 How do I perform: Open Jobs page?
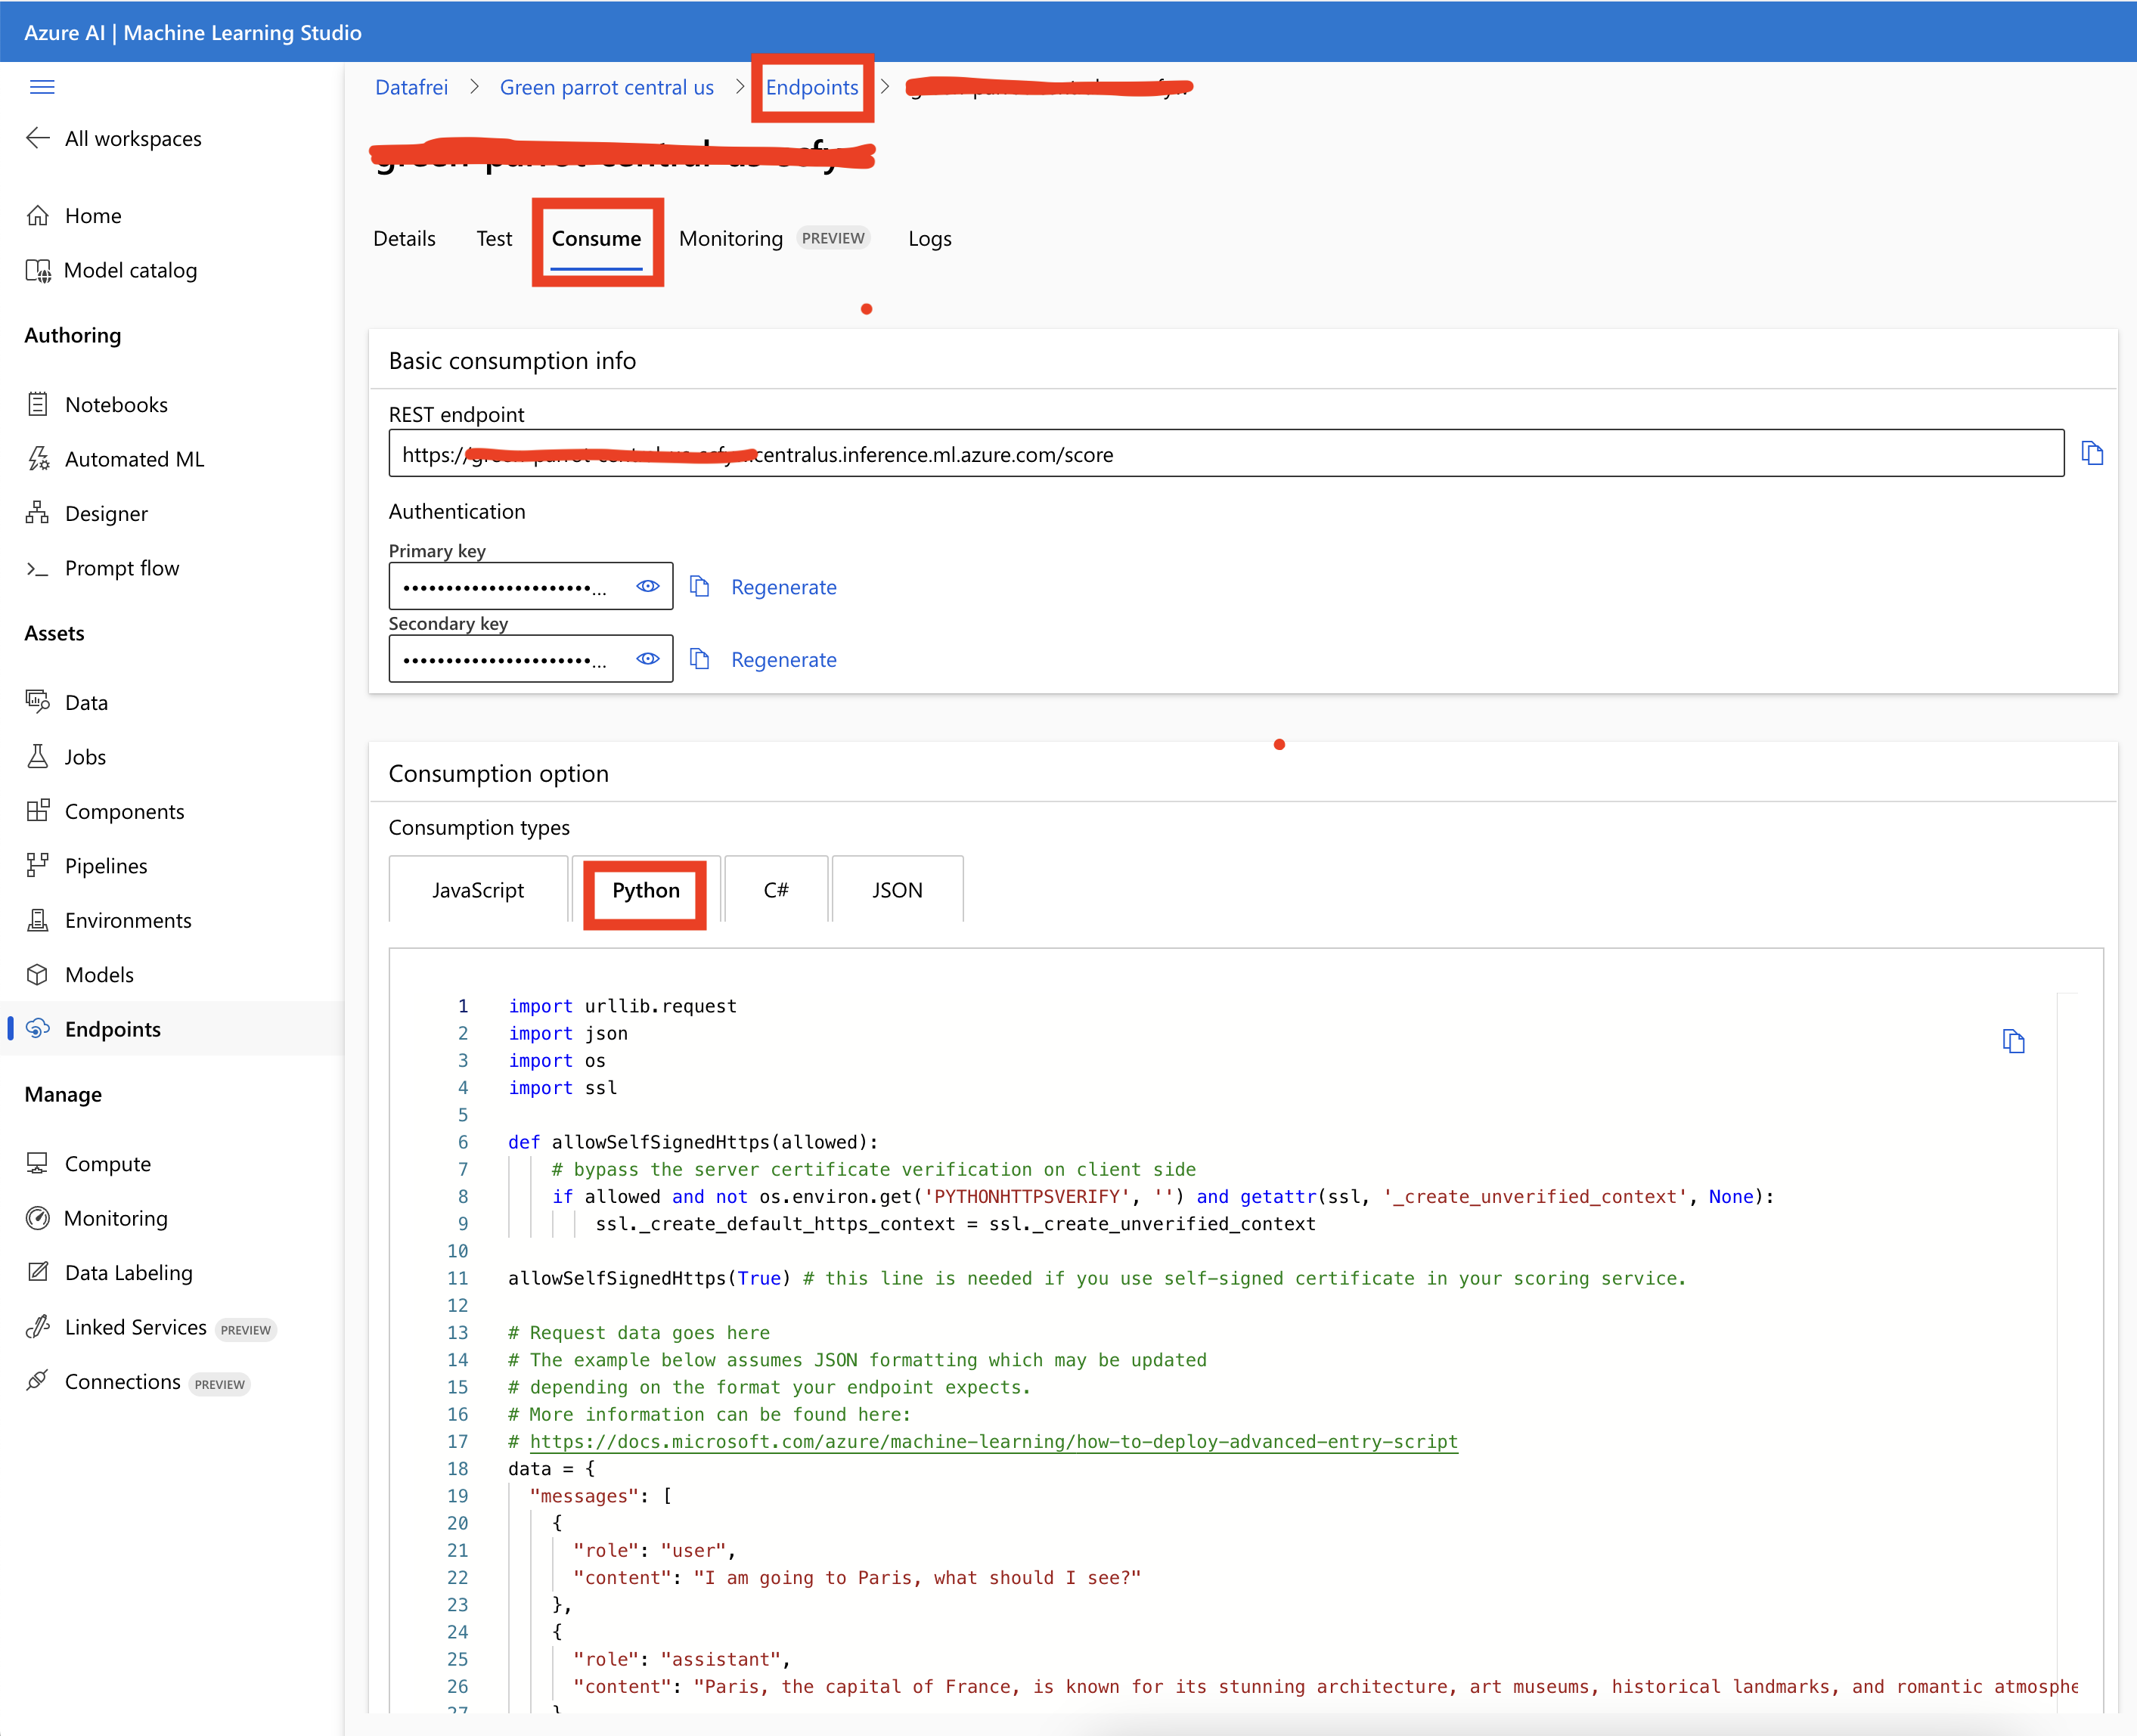click(66, 757)
